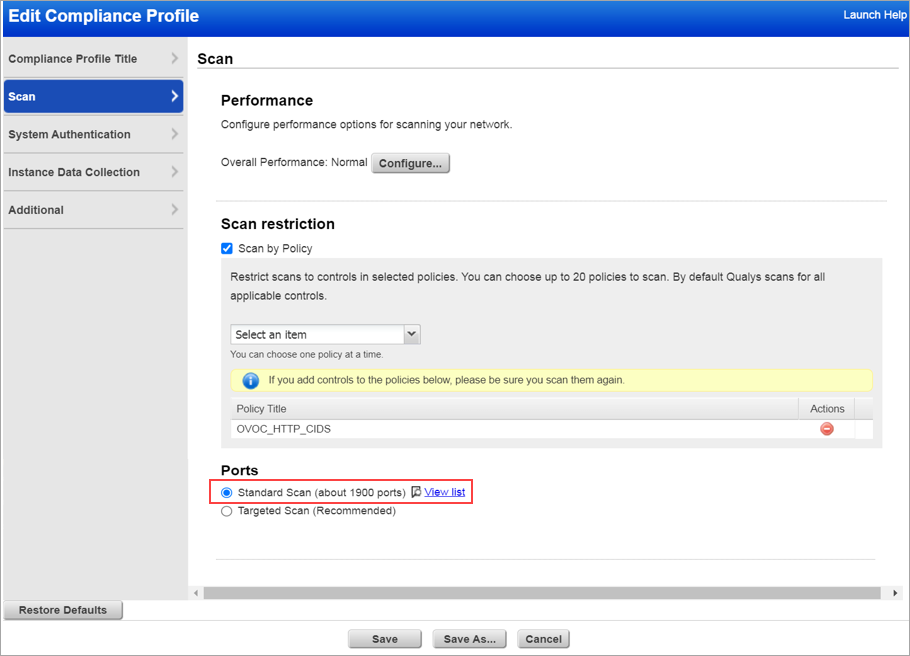Click the chevron arrow on System Authentication
The width and height of the screenshot is (910, 656).
point(176,134)
